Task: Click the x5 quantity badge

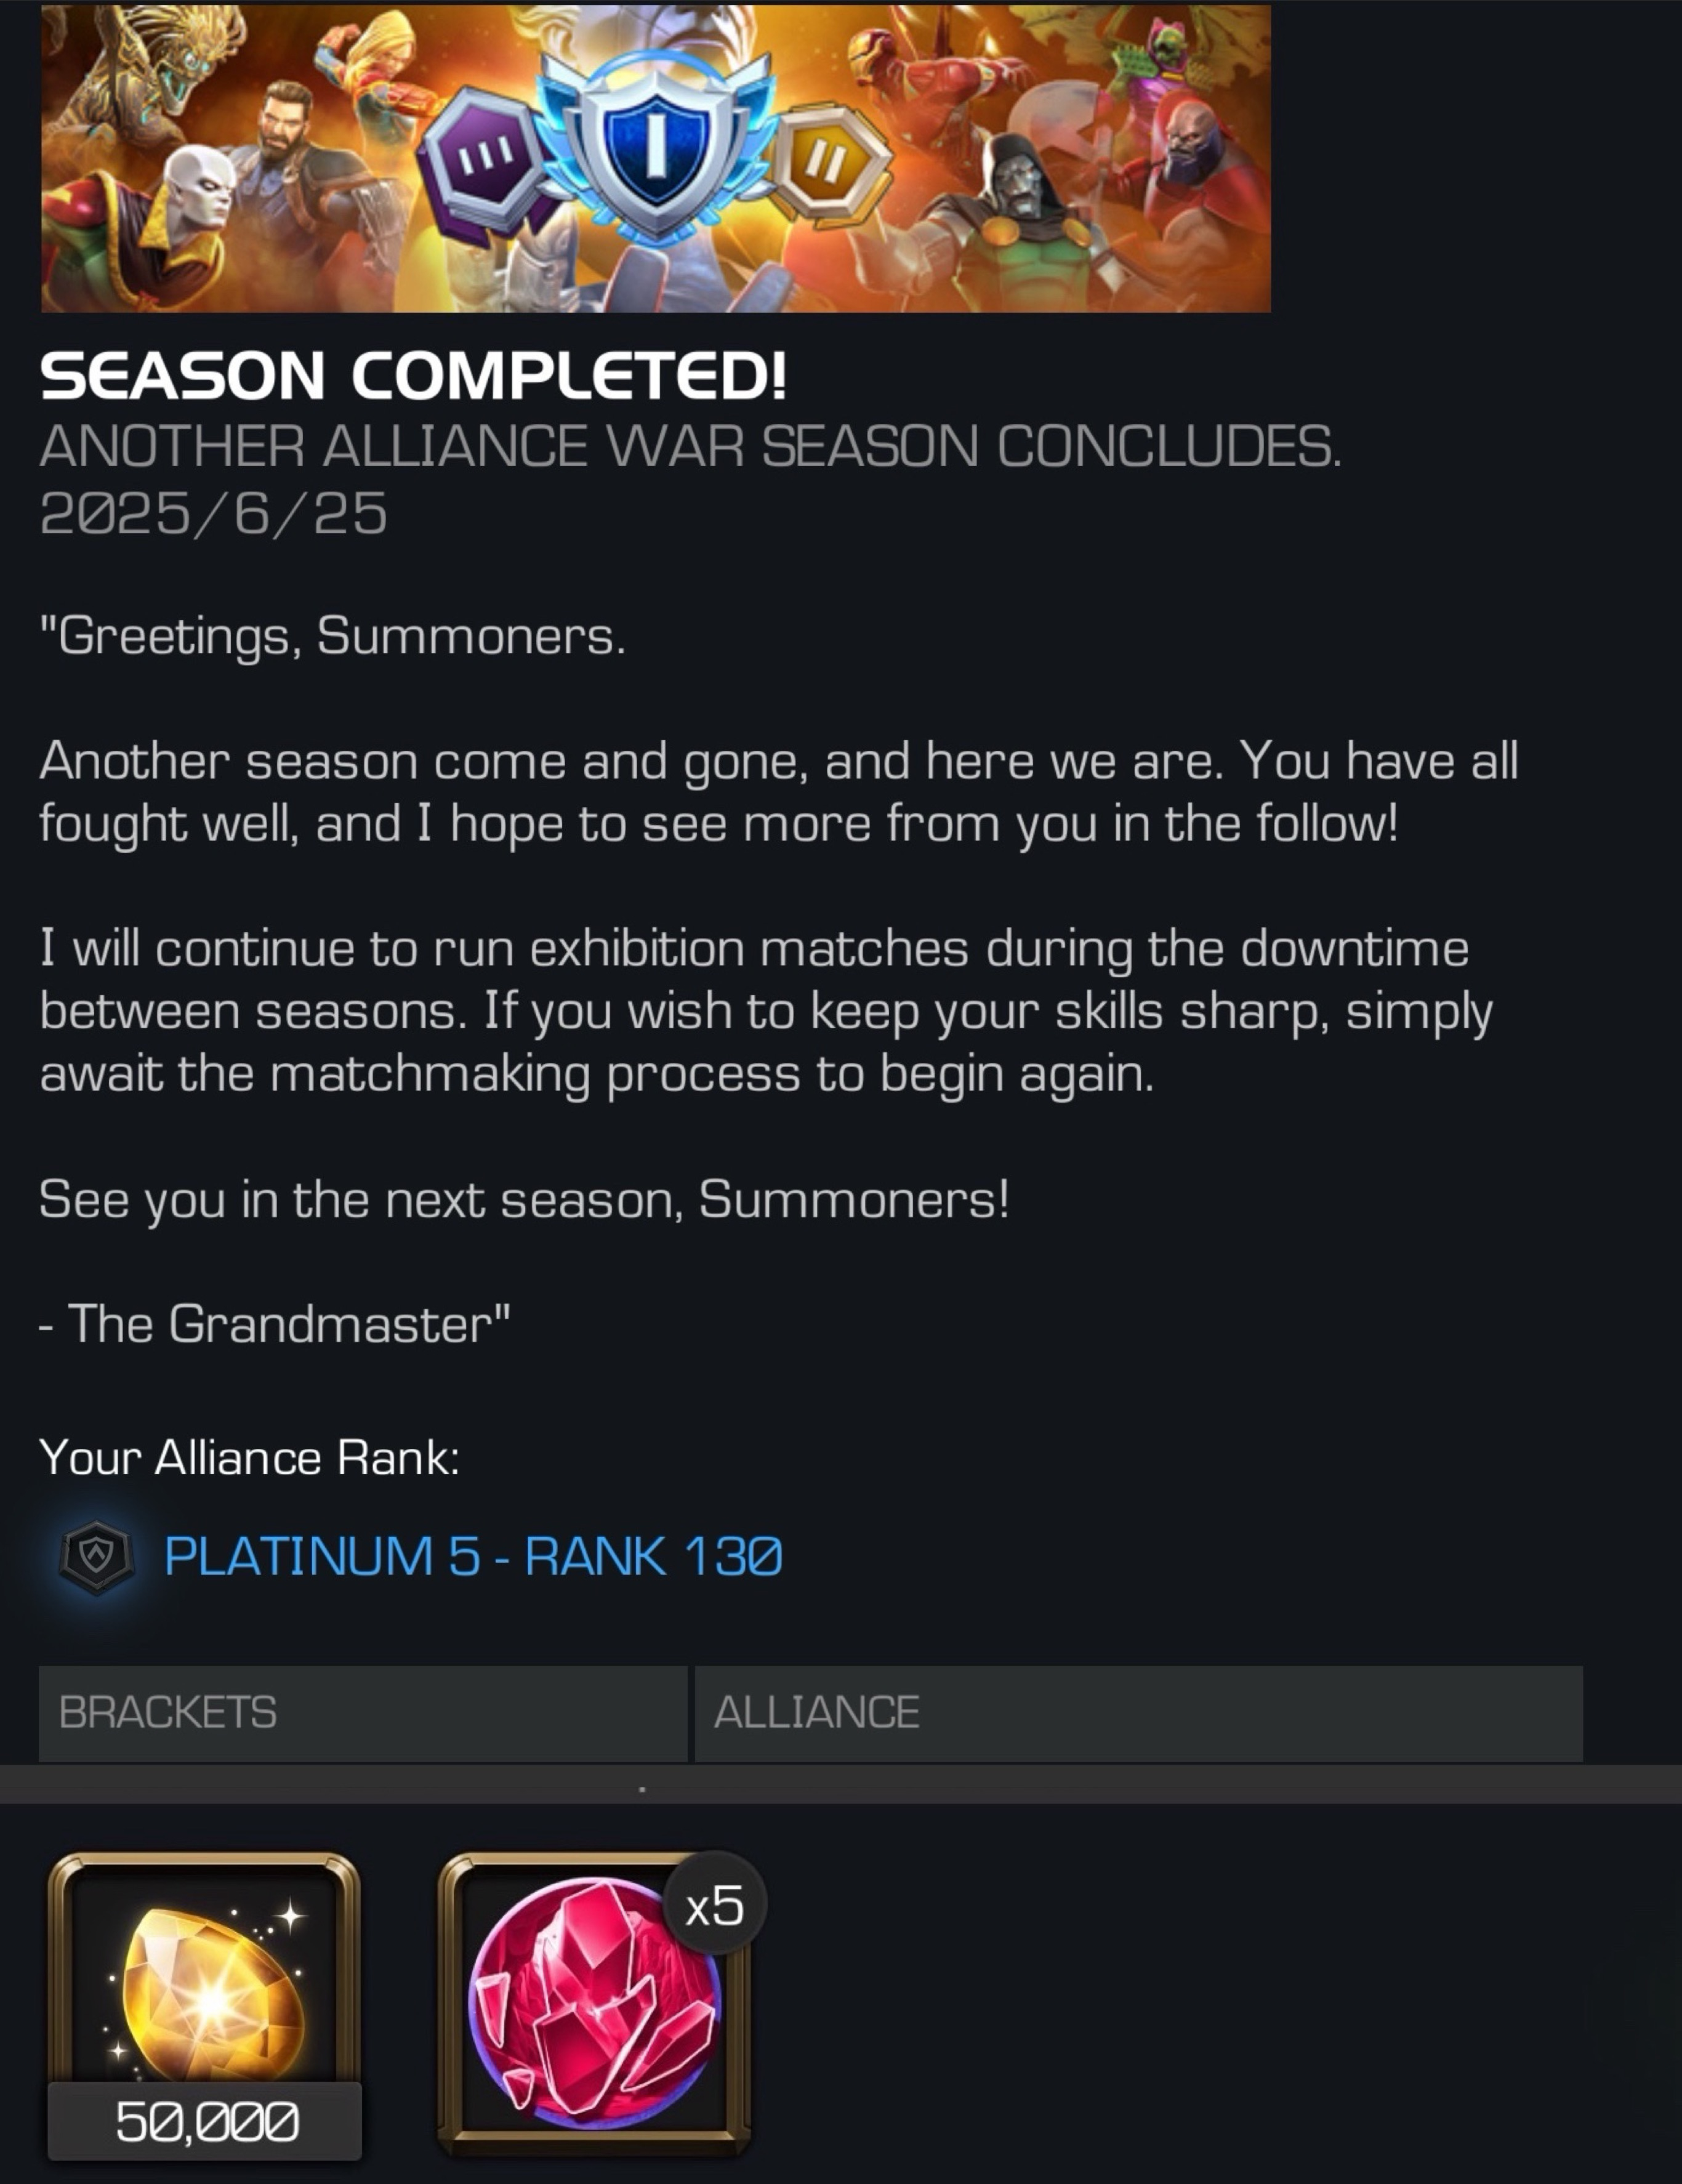Action: tap(715, 1905)
